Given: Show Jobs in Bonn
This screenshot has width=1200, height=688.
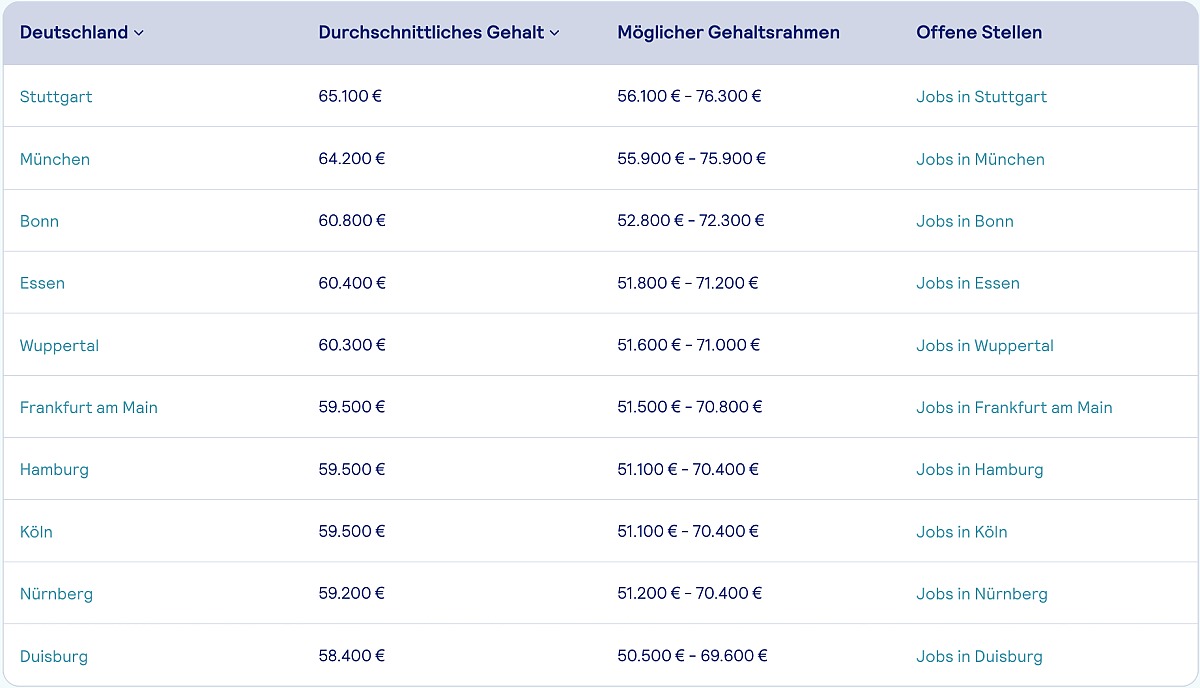Looking at the screenshot, I should pos(964,221).
